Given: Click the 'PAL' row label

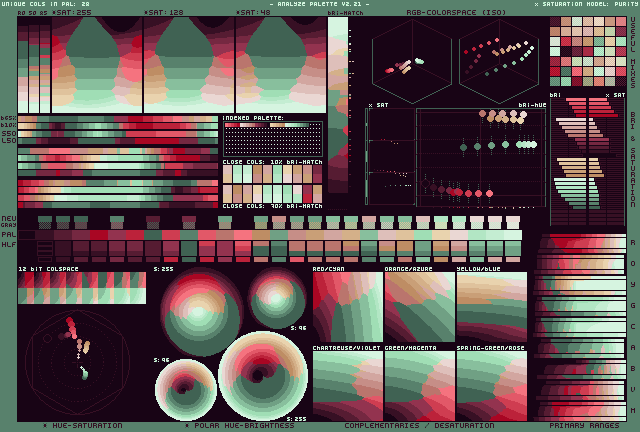Looking at the screenshot, I should click(9, 235).
